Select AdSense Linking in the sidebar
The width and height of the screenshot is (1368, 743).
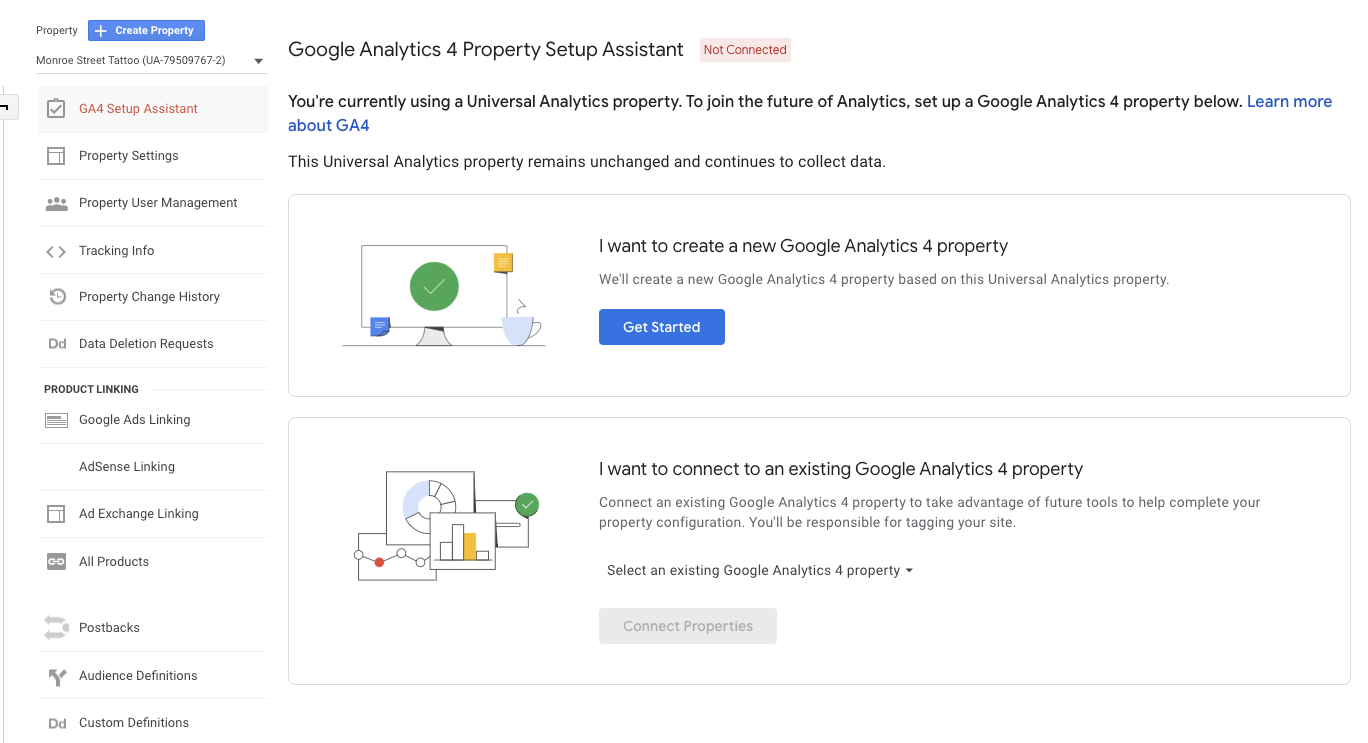click(x=127, y=467)
